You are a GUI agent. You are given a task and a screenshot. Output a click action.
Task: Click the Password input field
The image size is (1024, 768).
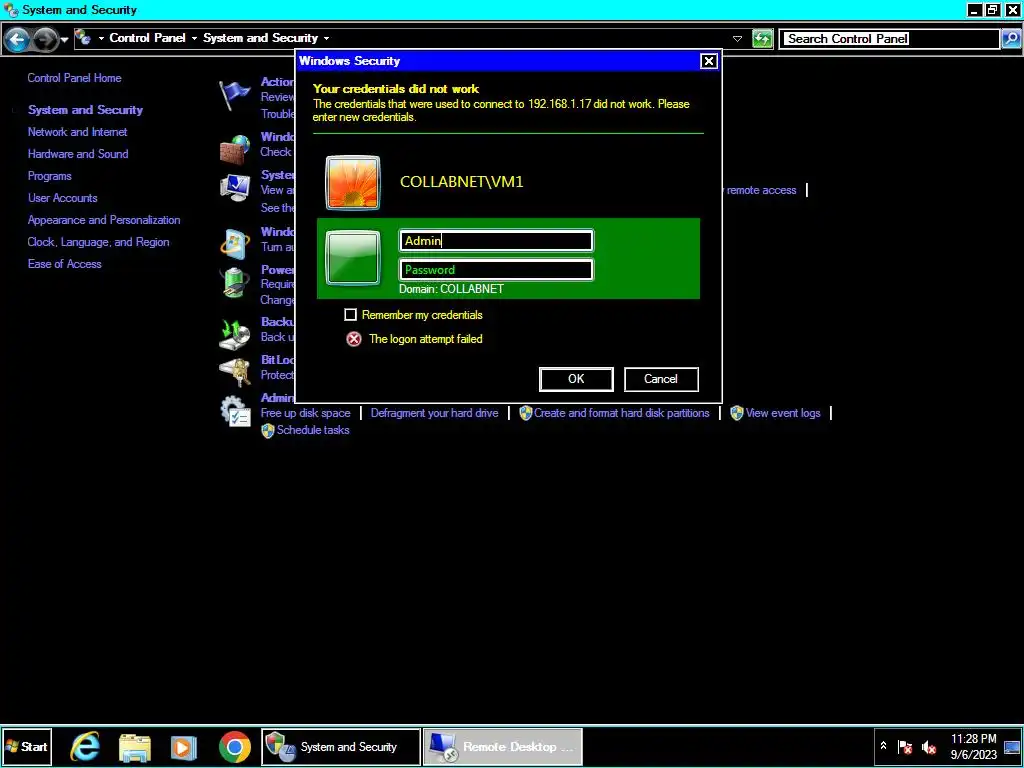496,270
